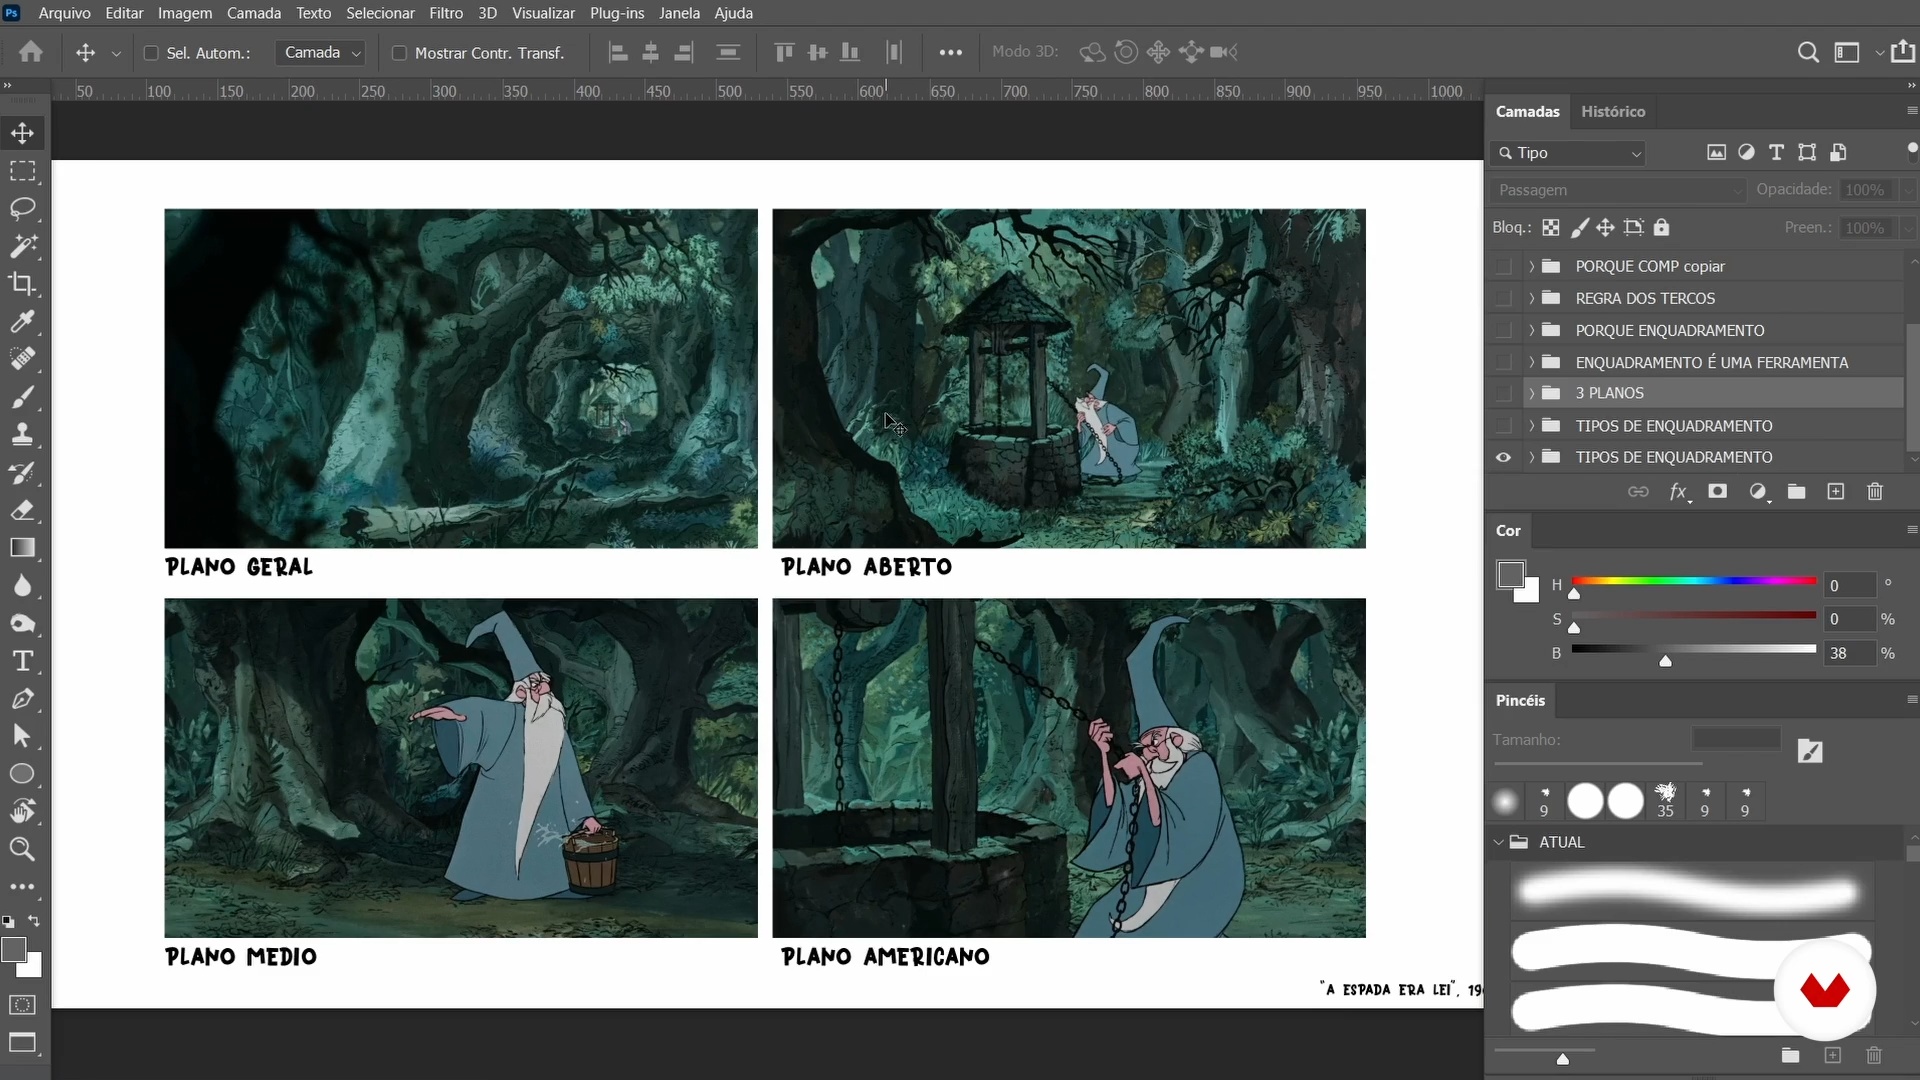This screenshot has height=1080, width=1920.
Task: Click the Brightness B slider
Action: (x=1694, y=649)
